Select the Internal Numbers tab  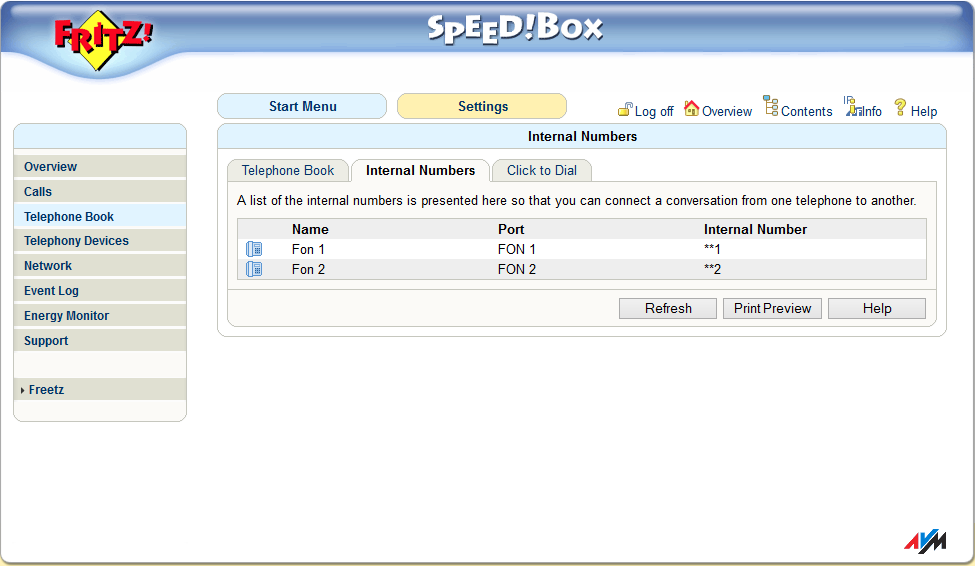420,171
